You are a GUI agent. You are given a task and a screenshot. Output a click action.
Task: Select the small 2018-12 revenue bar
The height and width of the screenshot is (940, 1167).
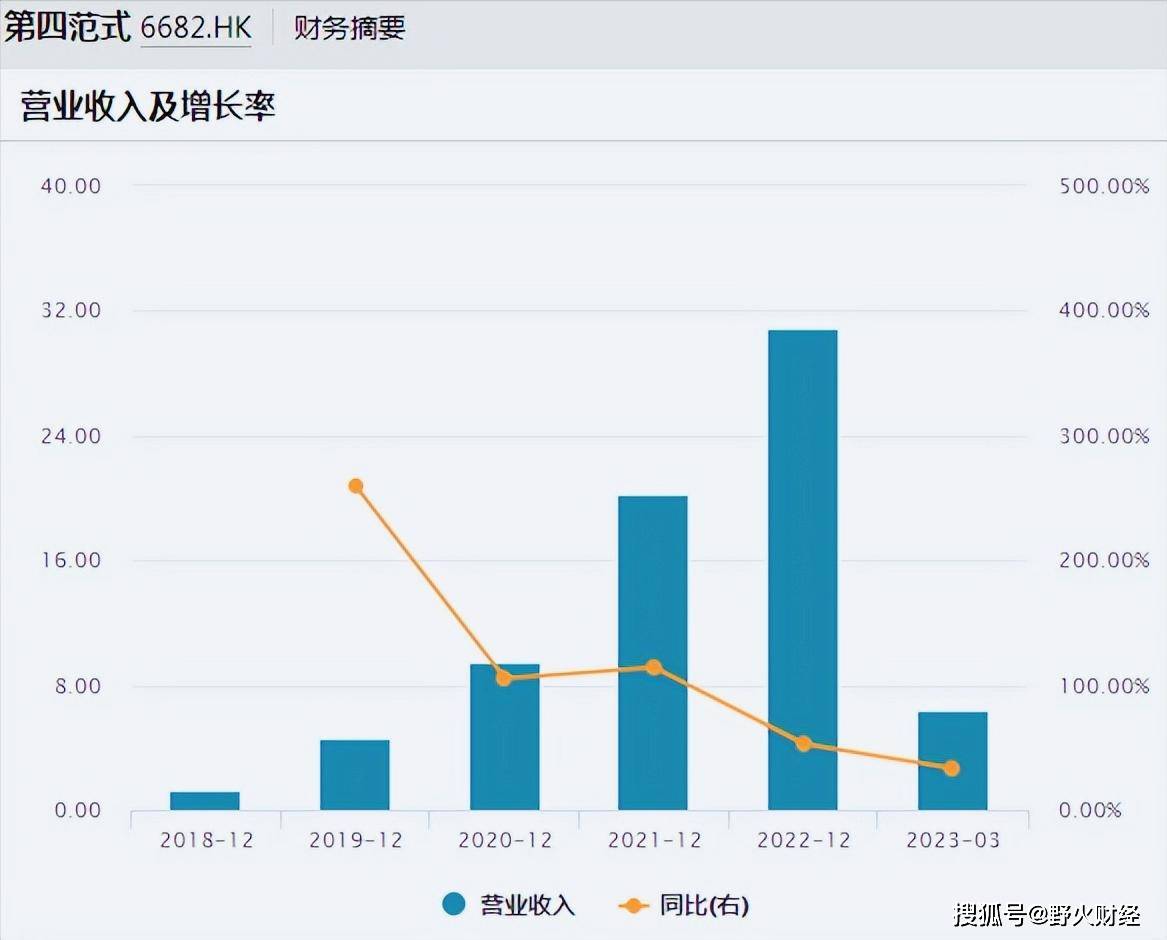[205, 801]
